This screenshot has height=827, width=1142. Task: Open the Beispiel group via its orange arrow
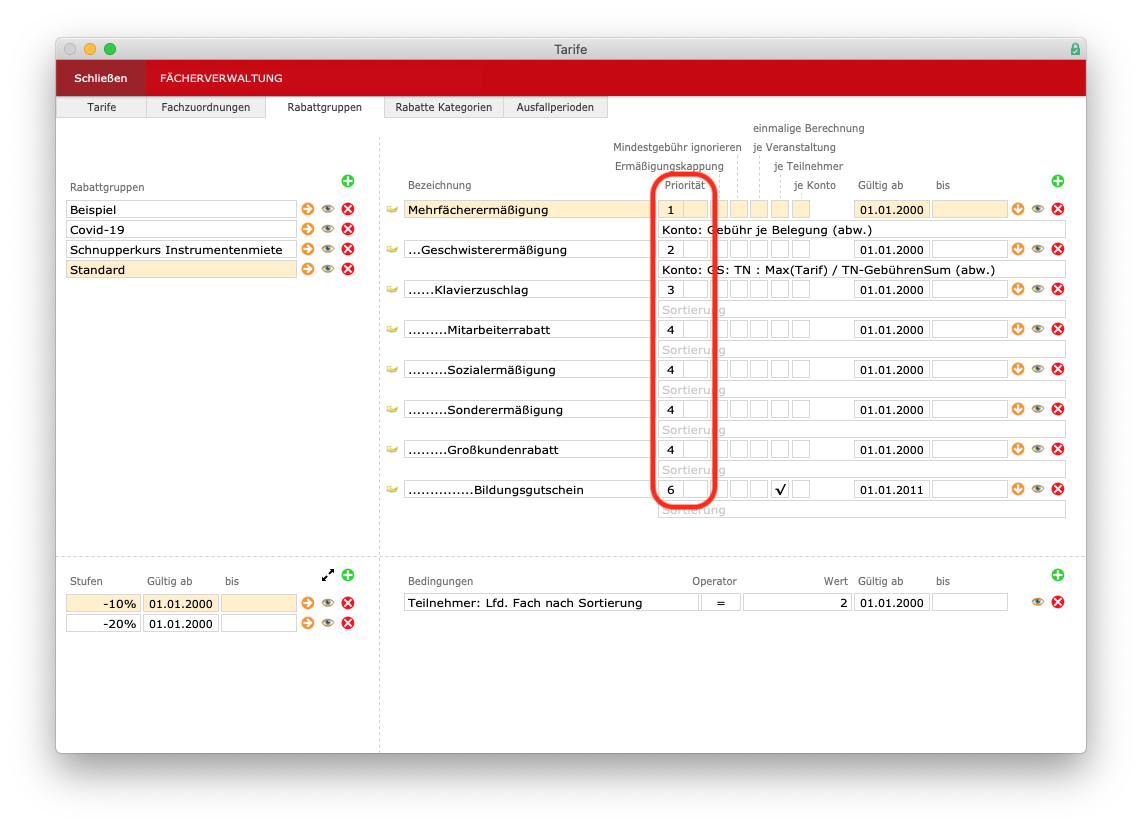coord(308,209)
